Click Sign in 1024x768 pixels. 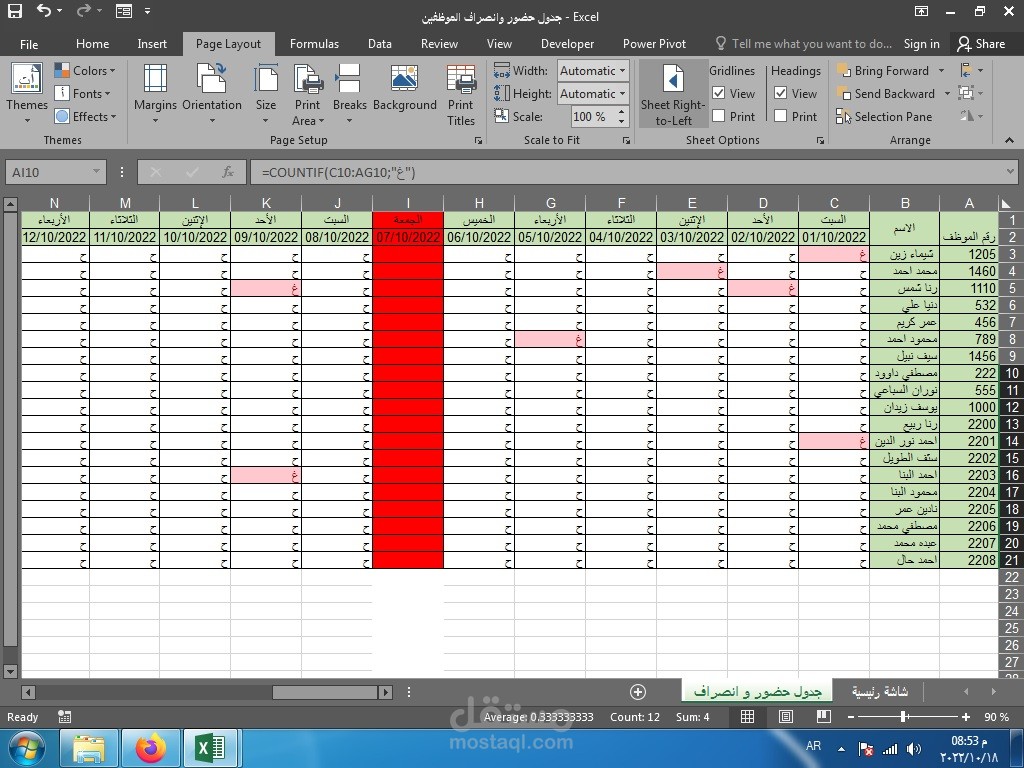click(x=921, y=44)
